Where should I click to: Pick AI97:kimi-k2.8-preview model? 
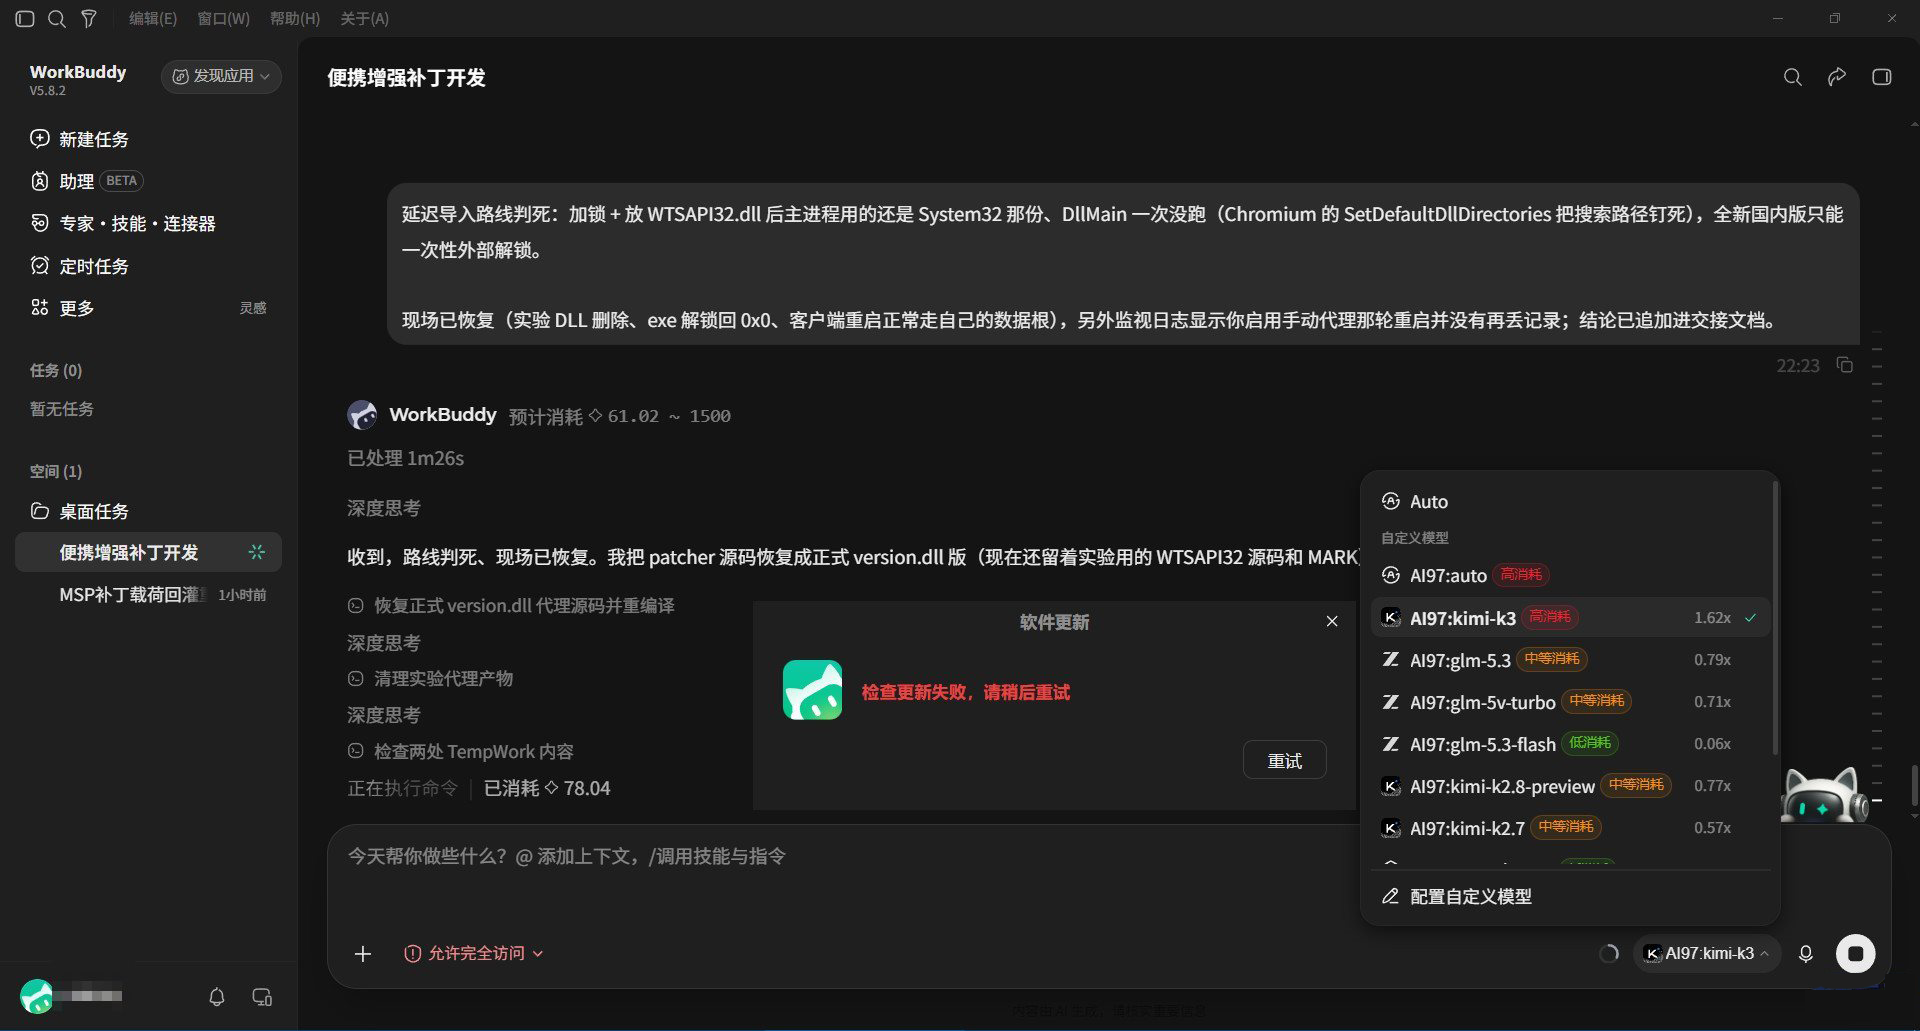click(1570, 786)
